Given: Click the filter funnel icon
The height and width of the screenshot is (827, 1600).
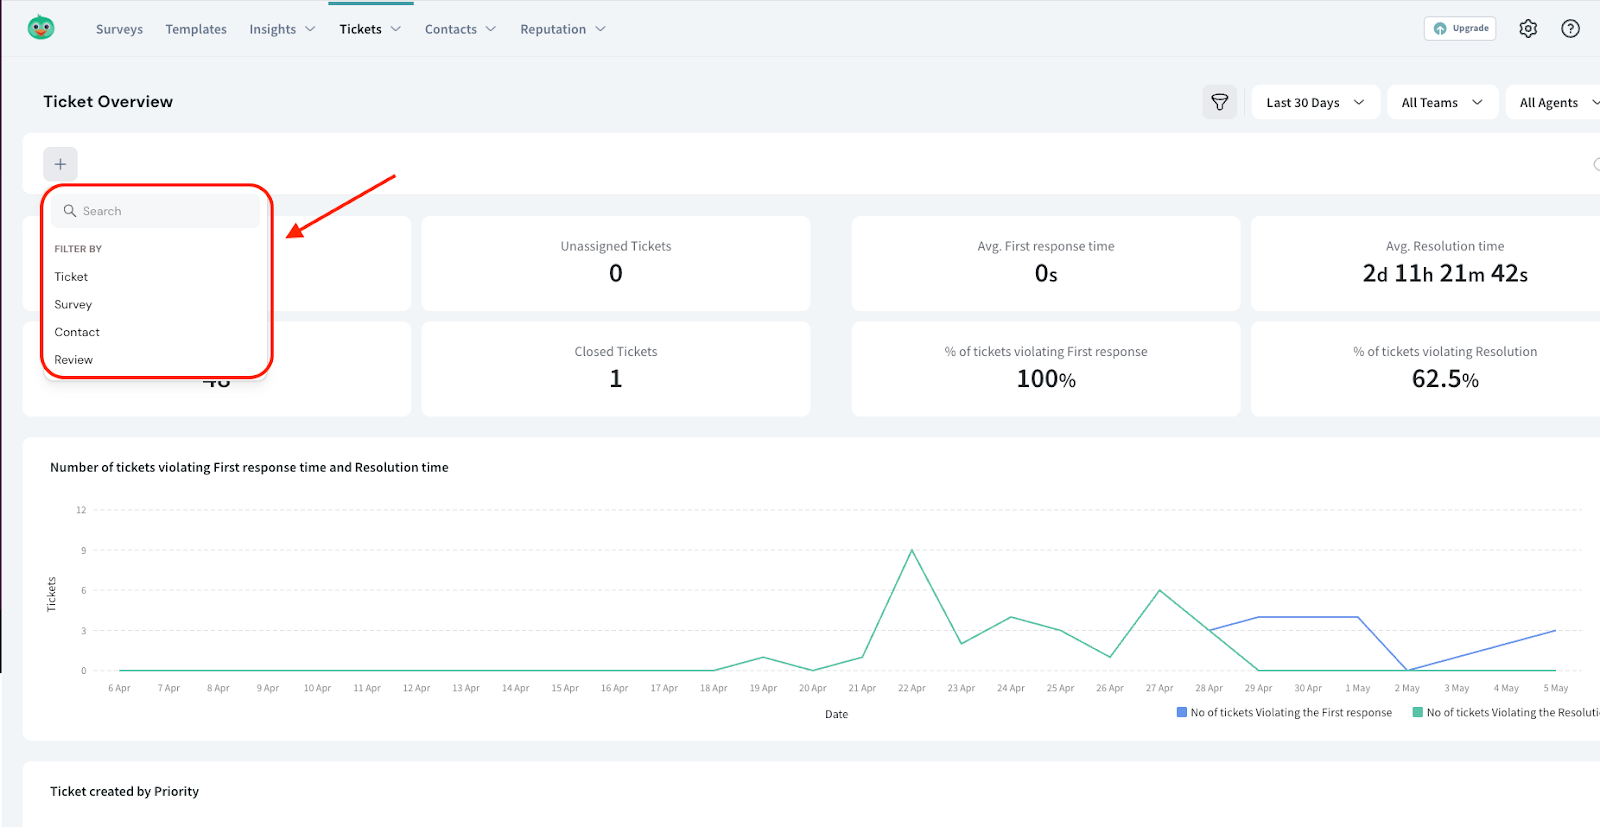Looking at the screenshot, I should click(1219, 102).
